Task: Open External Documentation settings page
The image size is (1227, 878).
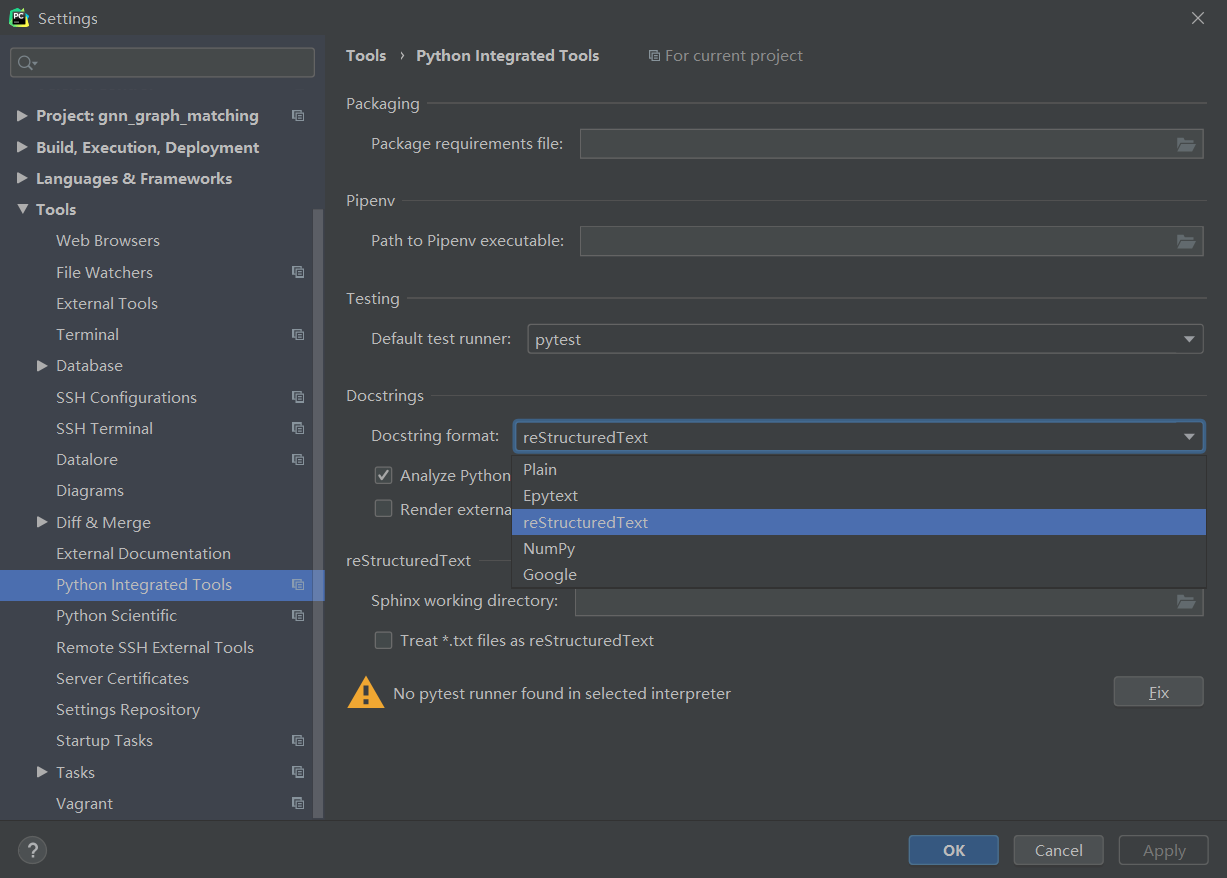Action: (143, 553)
